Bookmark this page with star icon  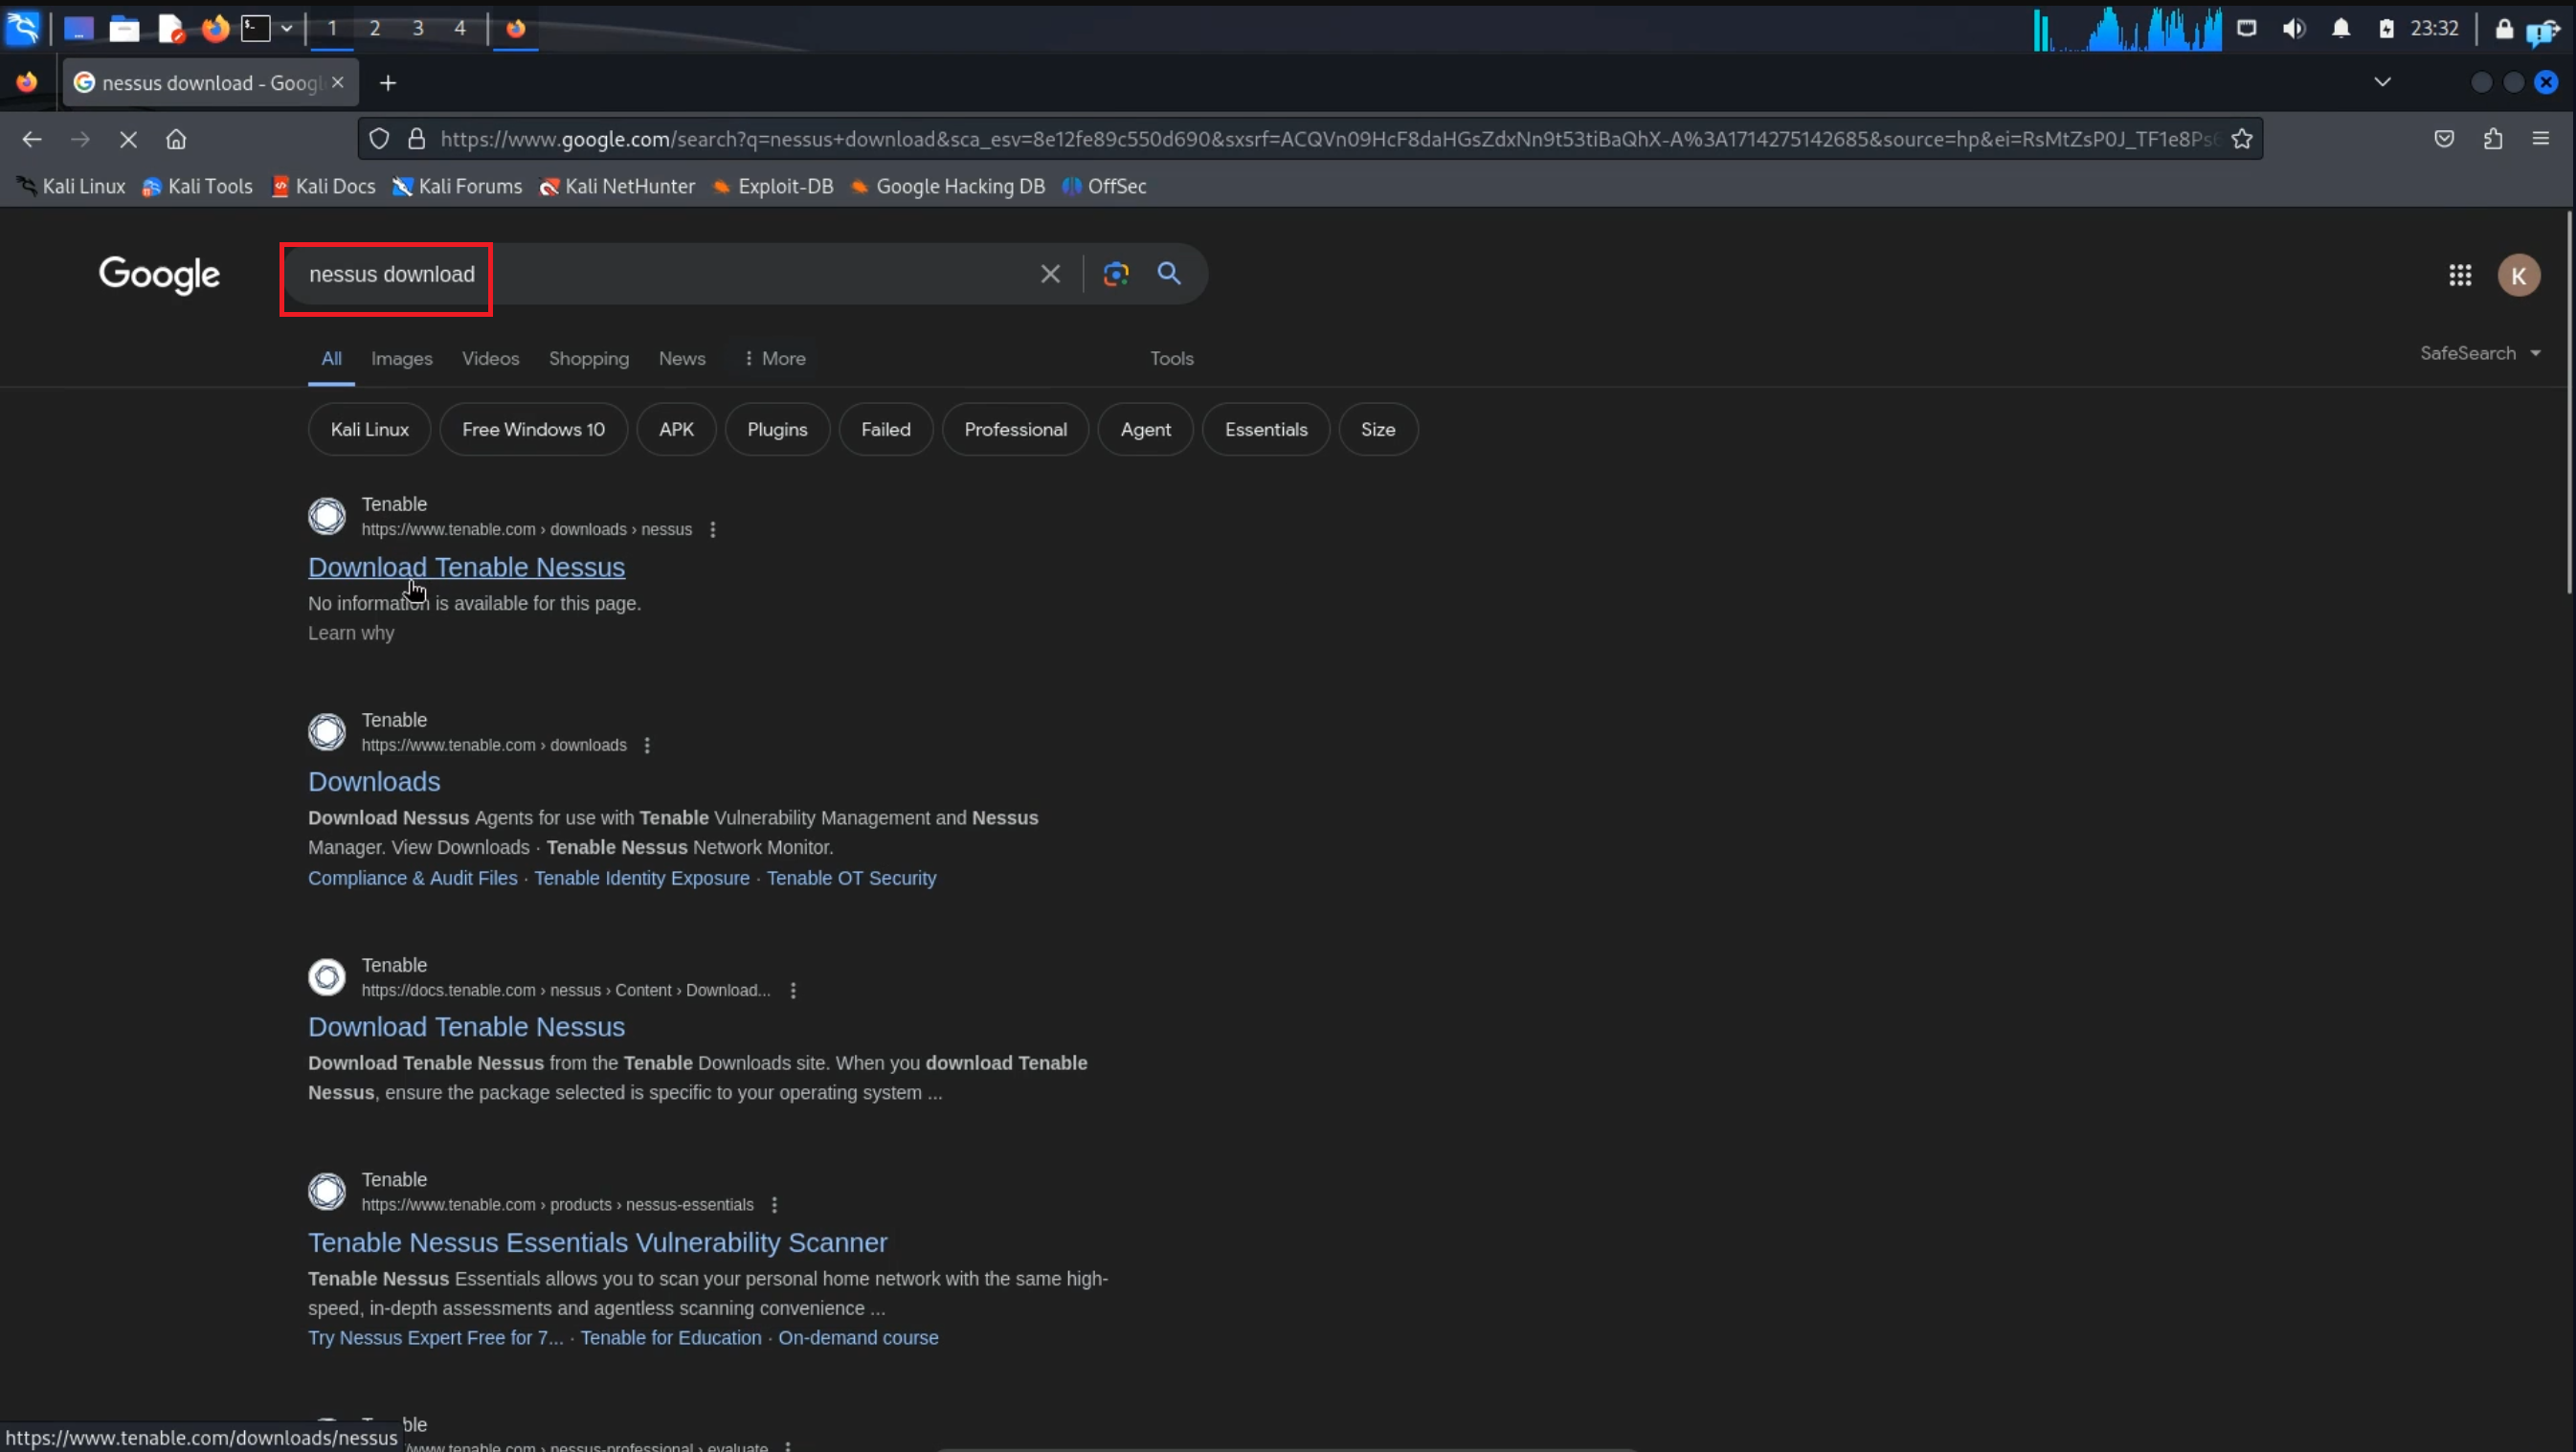pos(2241,139)
